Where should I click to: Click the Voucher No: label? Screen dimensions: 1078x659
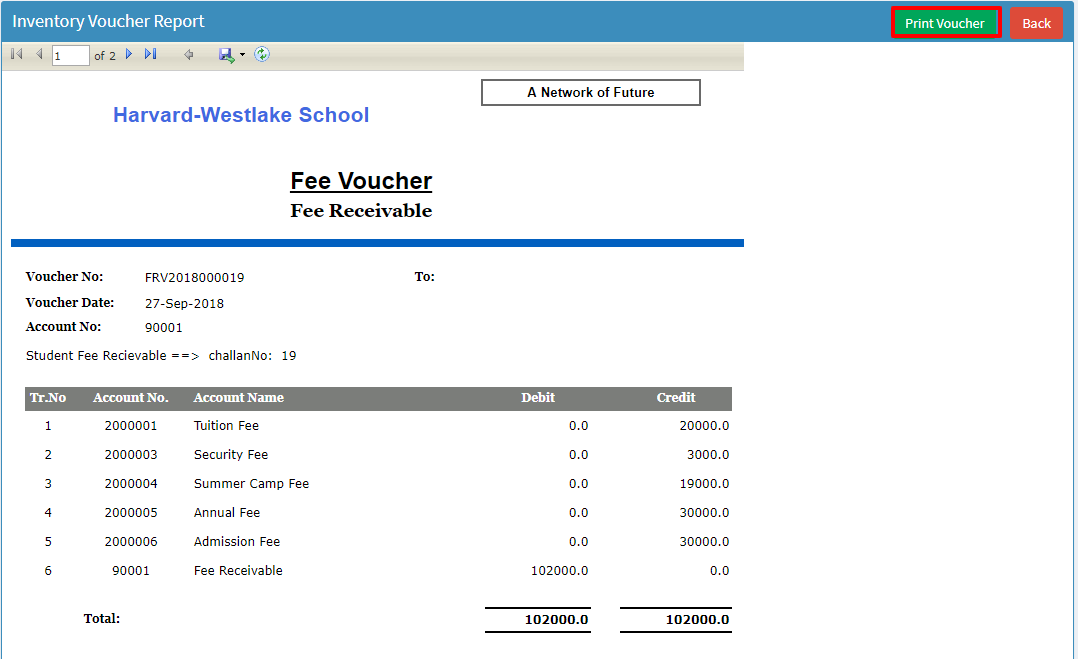(x=65, y=277)
